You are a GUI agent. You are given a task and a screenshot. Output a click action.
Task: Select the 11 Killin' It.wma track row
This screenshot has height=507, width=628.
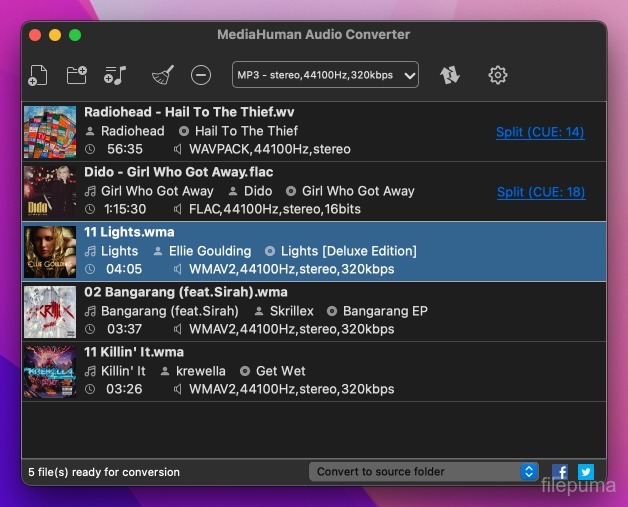click(300, 371)
